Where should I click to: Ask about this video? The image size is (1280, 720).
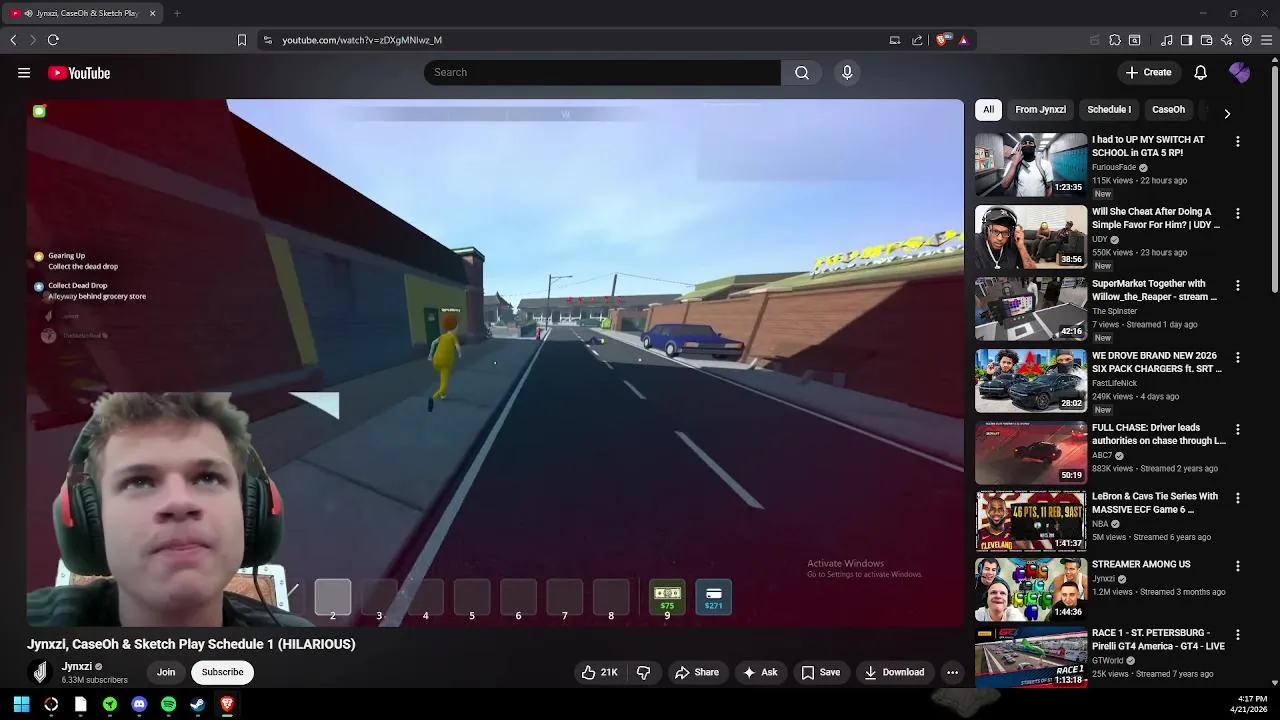pyautogui.click(x=760, y=673)
